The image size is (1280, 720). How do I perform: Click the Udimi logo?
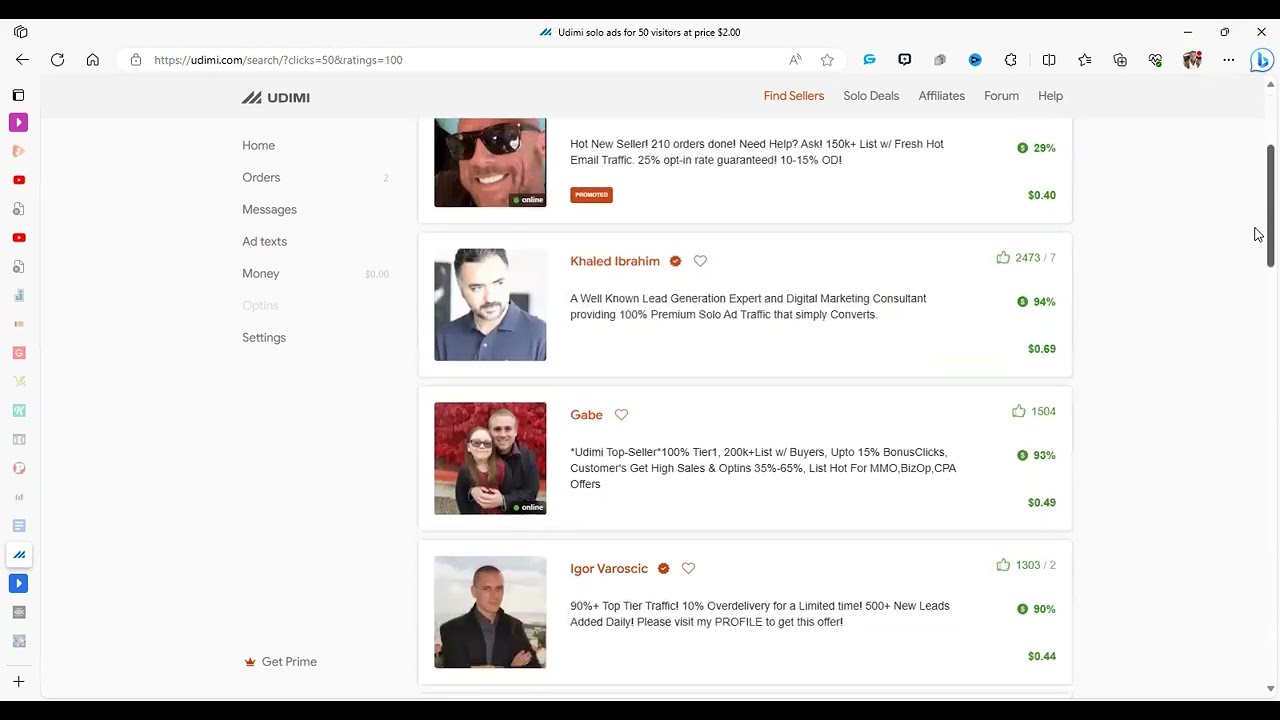coord(276,97)
